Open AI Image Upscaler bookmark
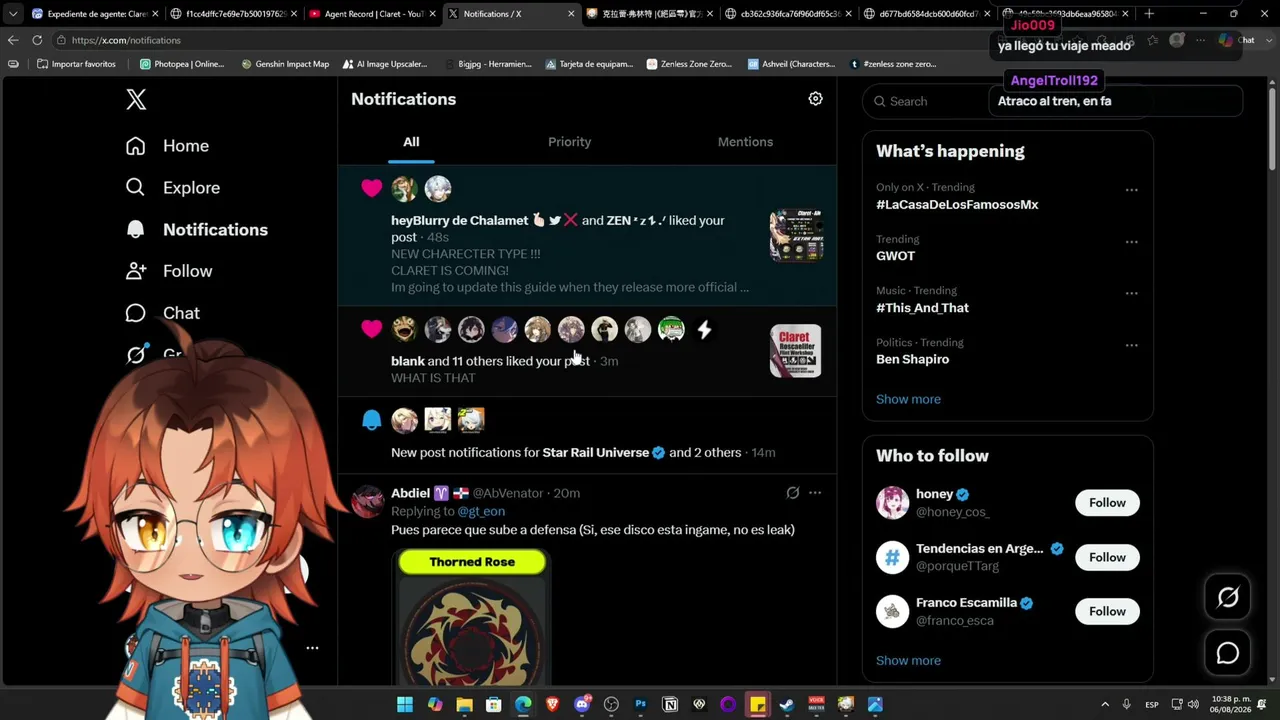This screenshot has height=720, width=1280. pos(384,64)
